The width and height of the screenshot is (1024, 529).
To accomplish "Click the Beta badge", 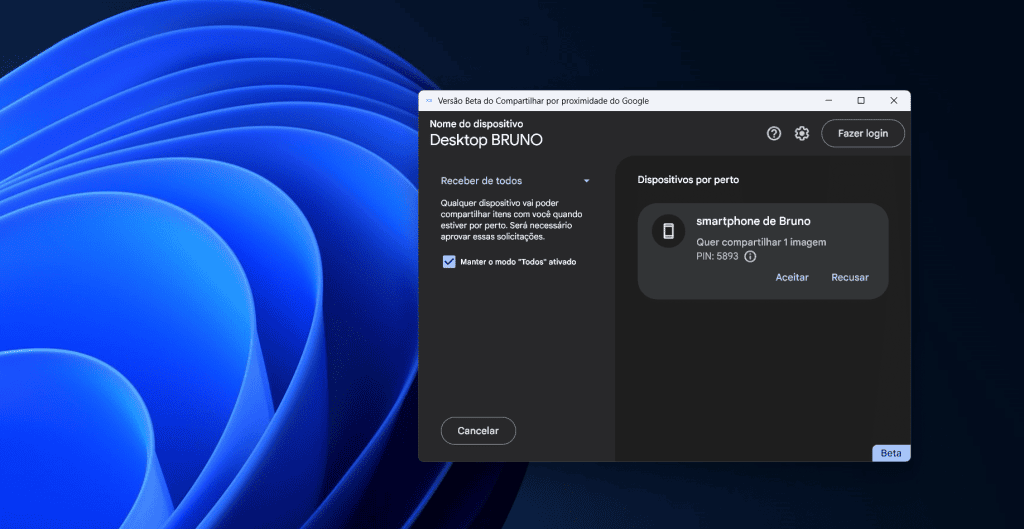I will 891,453.
